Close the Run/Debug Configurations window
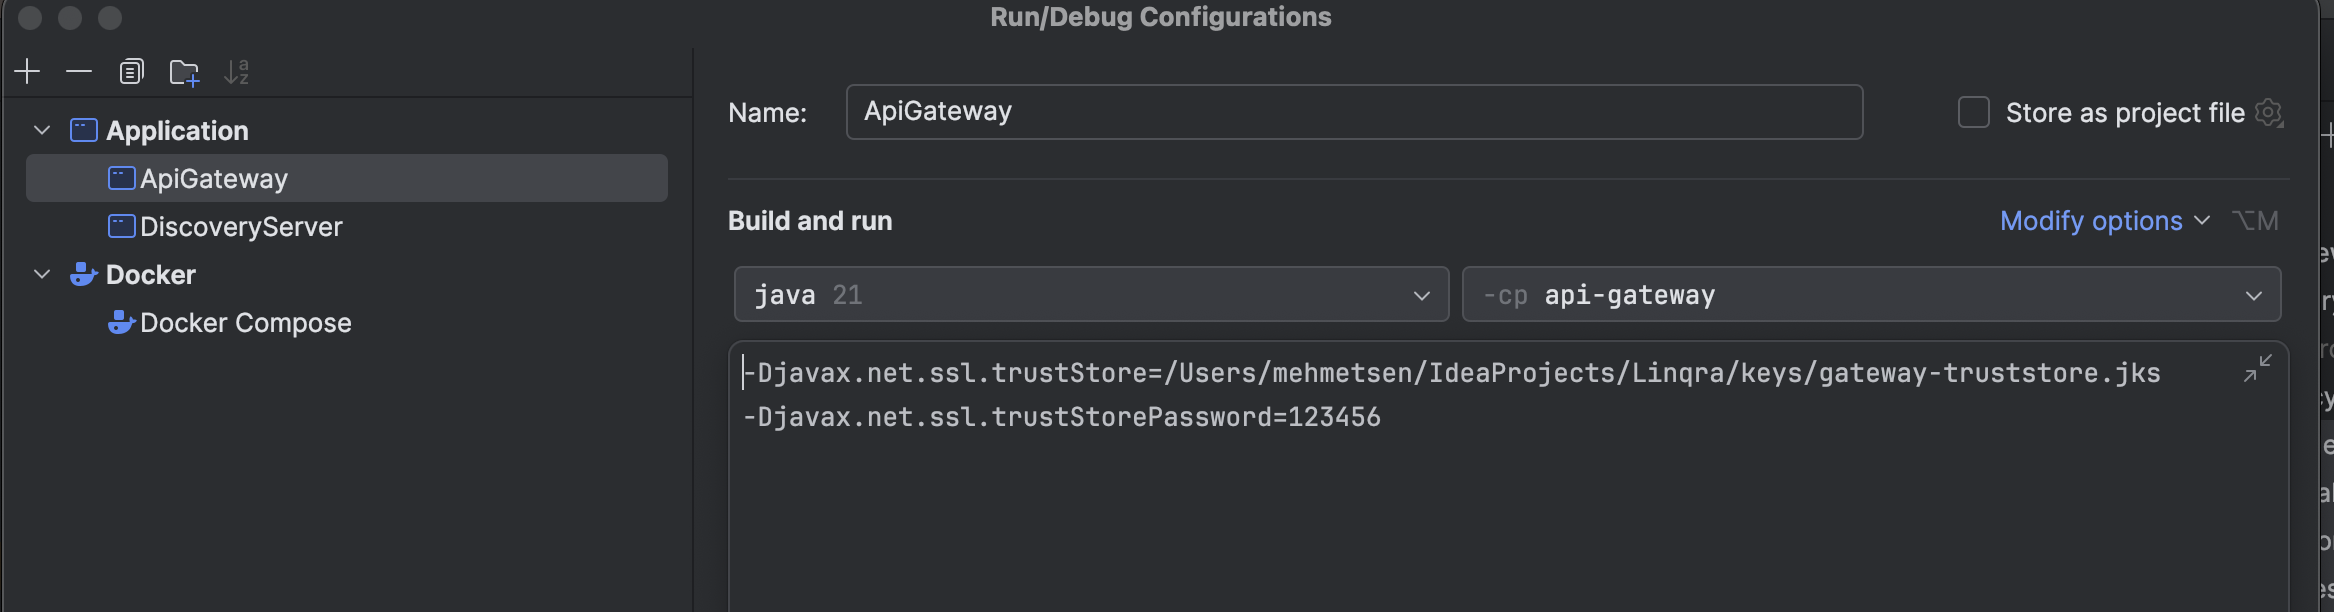Image resolution: width=2334 pixels, height=612 pixels. 30,18
